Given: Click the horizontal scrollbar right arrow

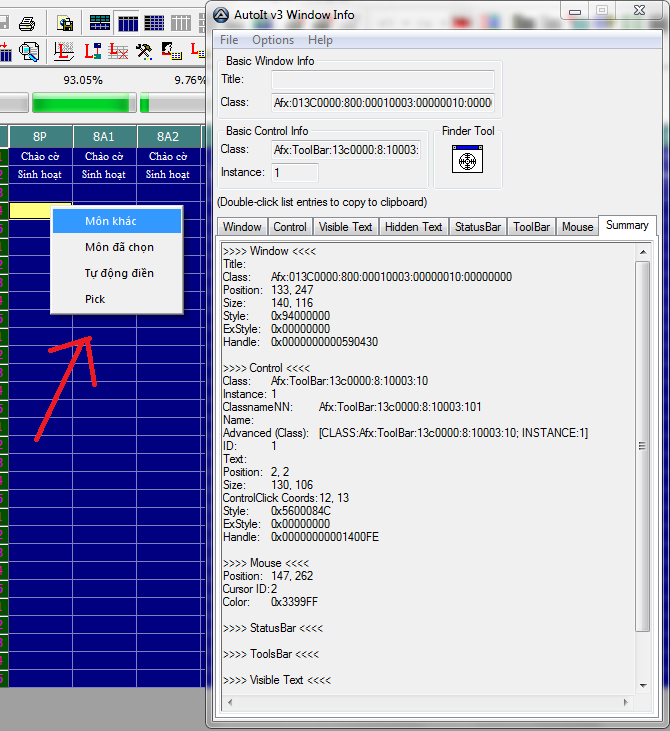Looking at the screenshot, I should click(x=625, y=702).
